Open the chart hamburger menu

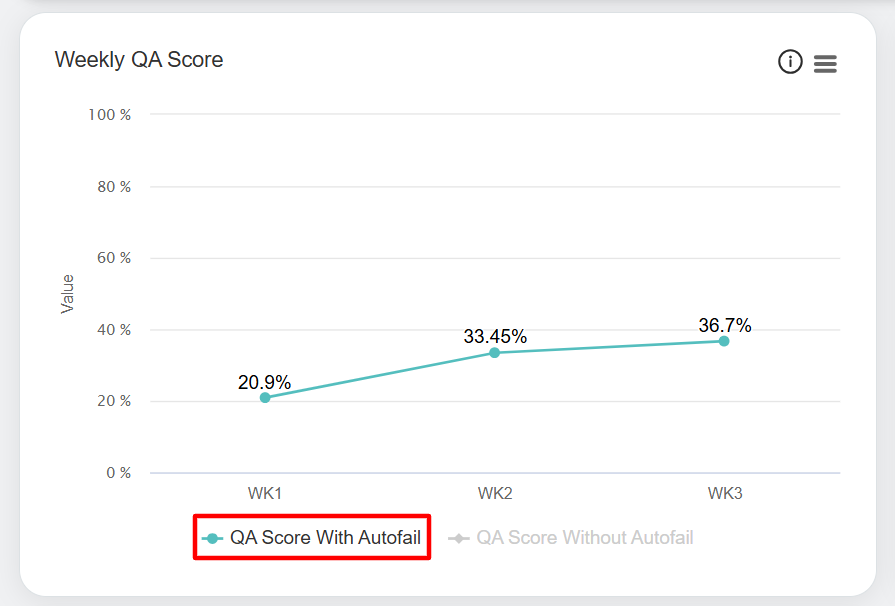[x=825, y=63]
